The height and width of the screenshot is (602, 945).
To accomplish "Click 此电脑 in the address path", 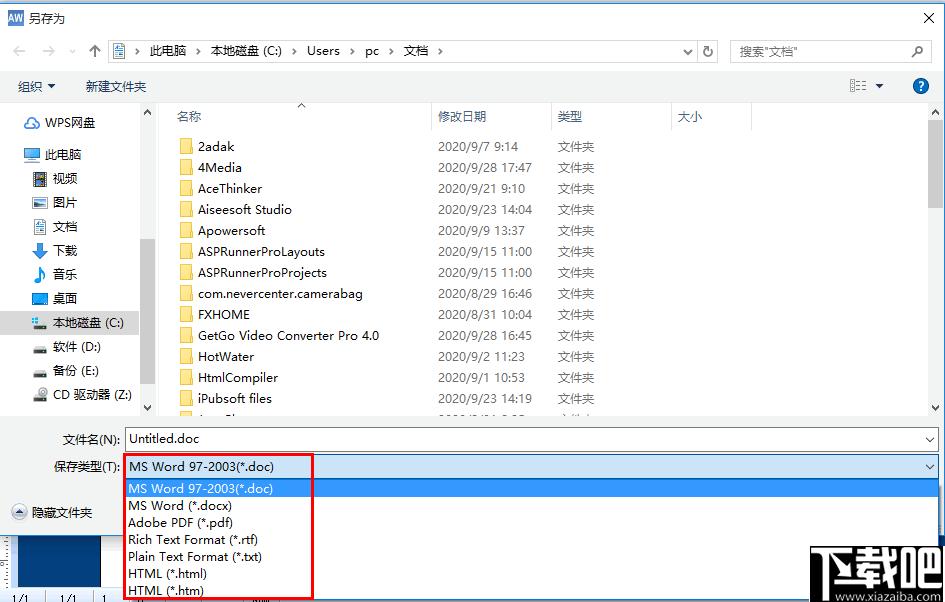I will tap(168, 51).
